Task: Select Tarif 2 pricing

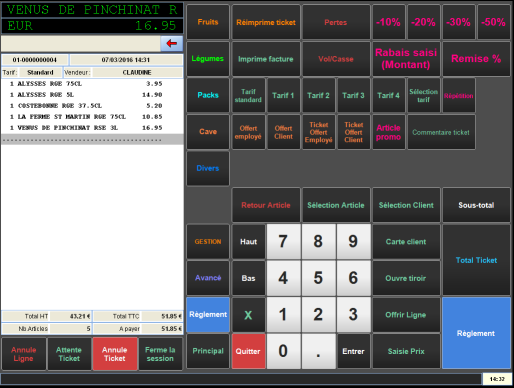Action: click(x=318, y=95)
